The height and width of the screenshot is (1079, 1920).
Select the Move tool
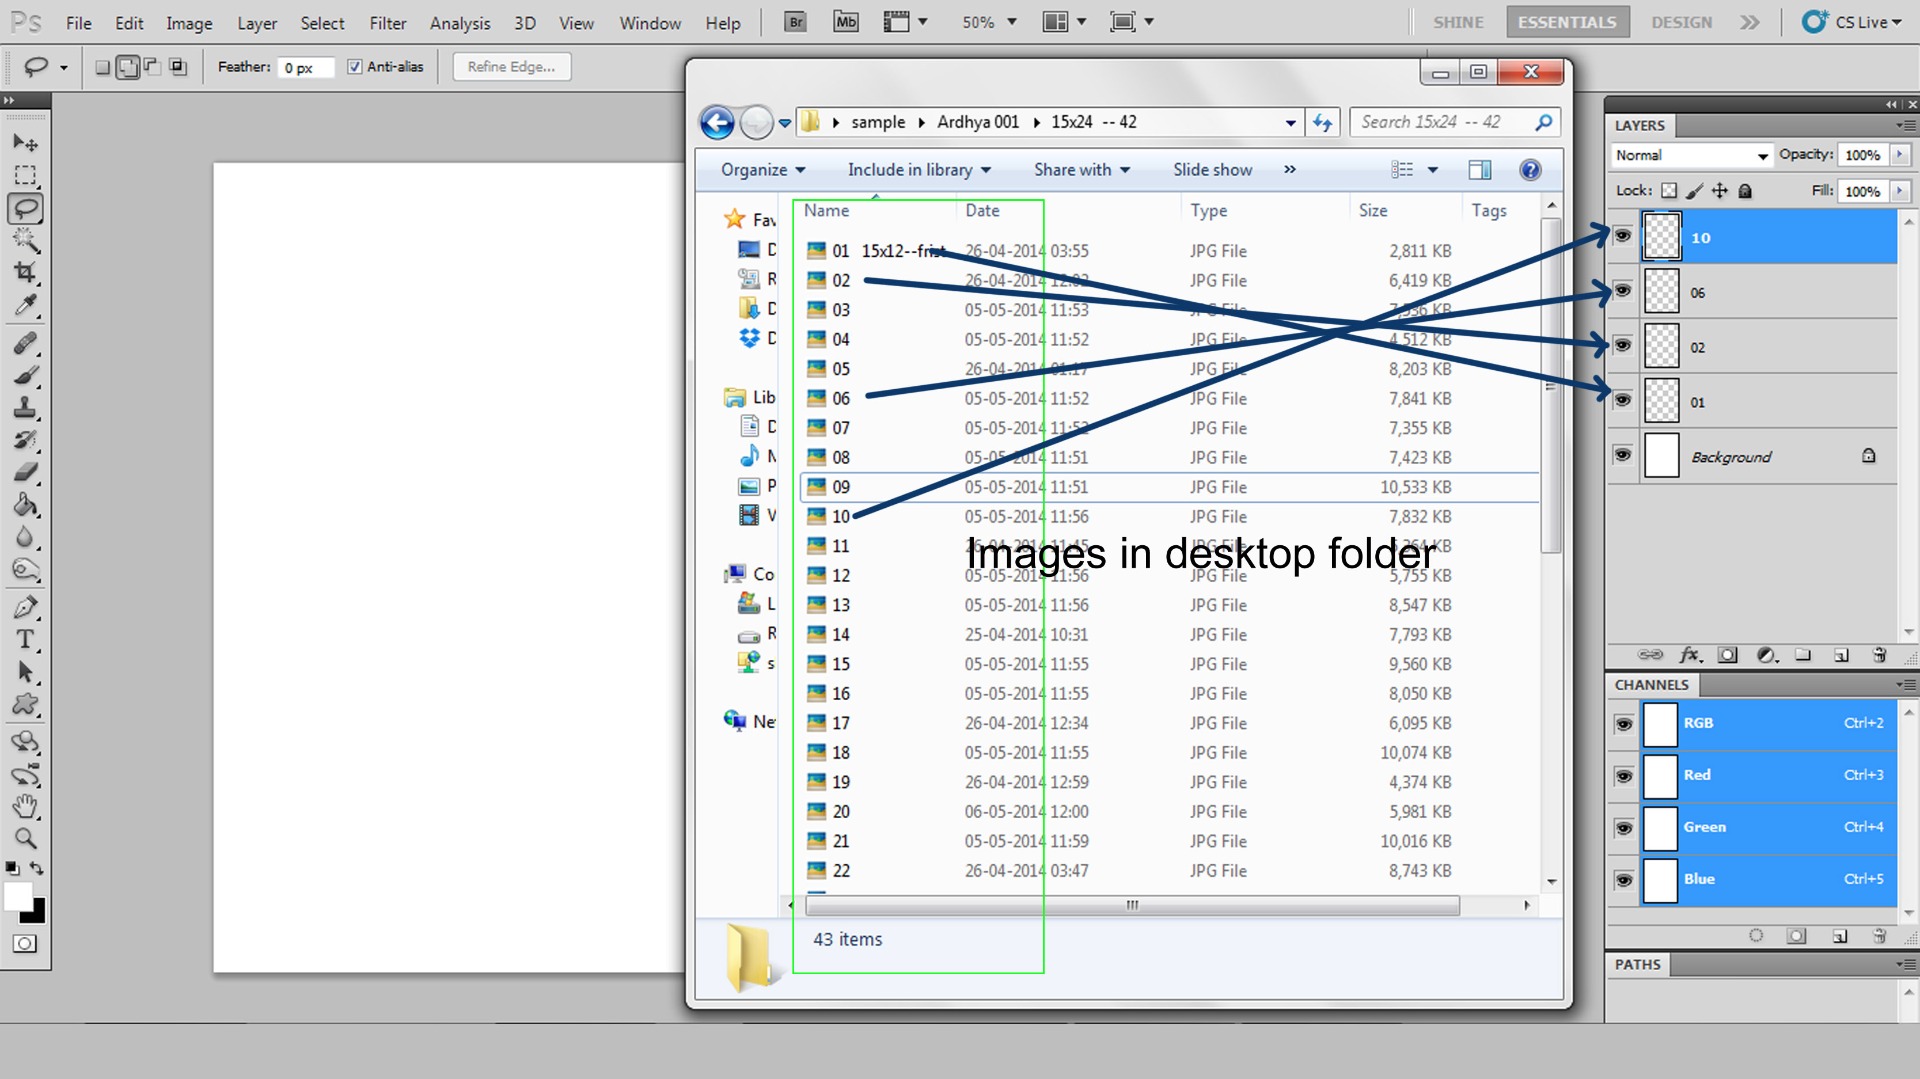pos(25,143)
